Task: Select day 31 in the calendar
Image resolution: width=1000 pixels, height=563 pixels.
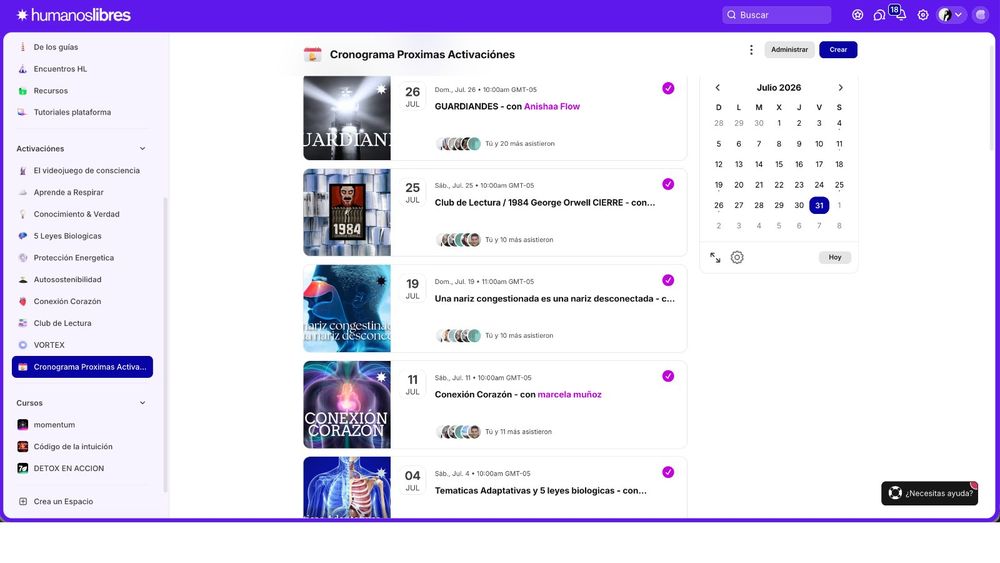Action: 819,205
